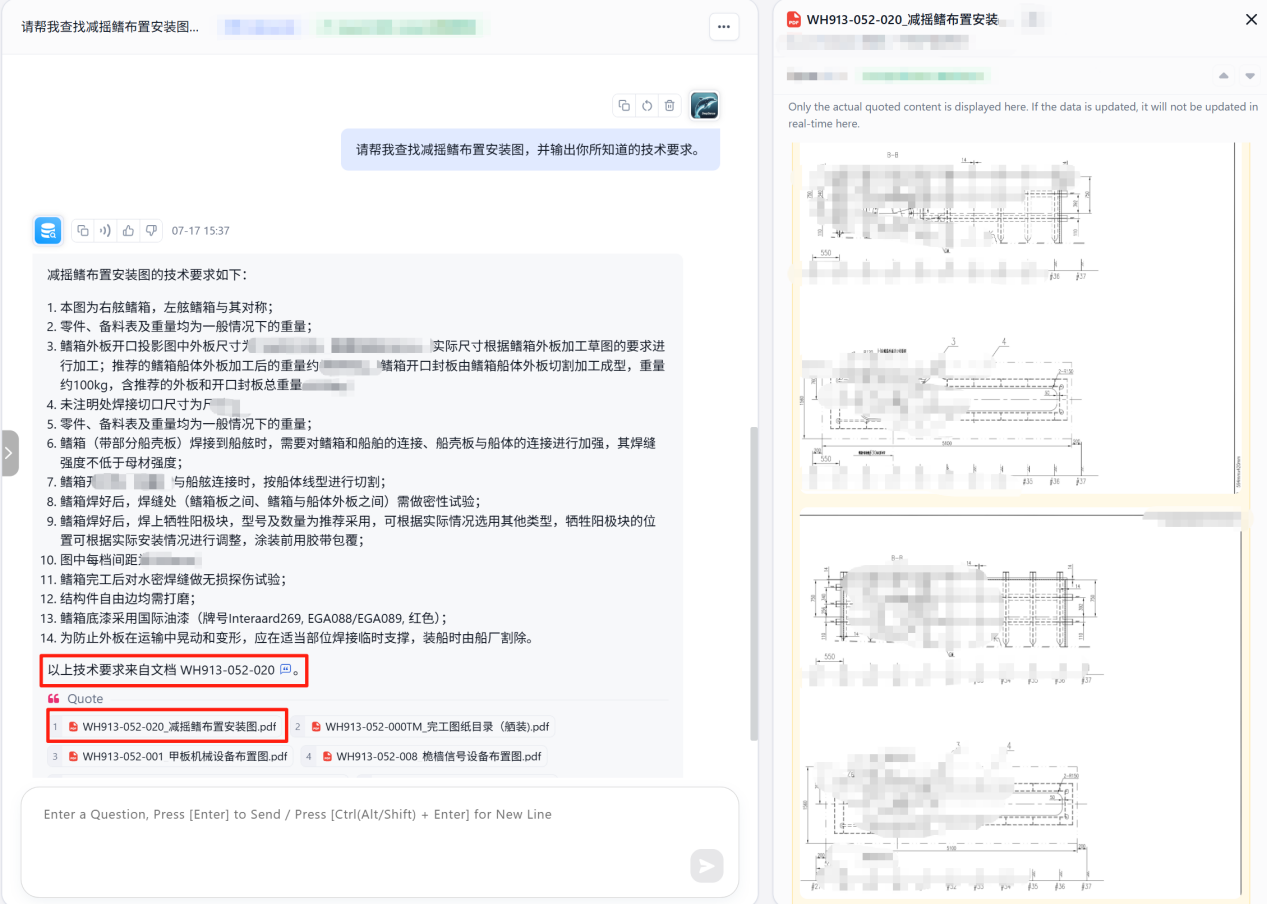Copy the assistant's answer text
Image resolution: width=1267 pixels, height=904 pixels.
click(x=83, y=231)
